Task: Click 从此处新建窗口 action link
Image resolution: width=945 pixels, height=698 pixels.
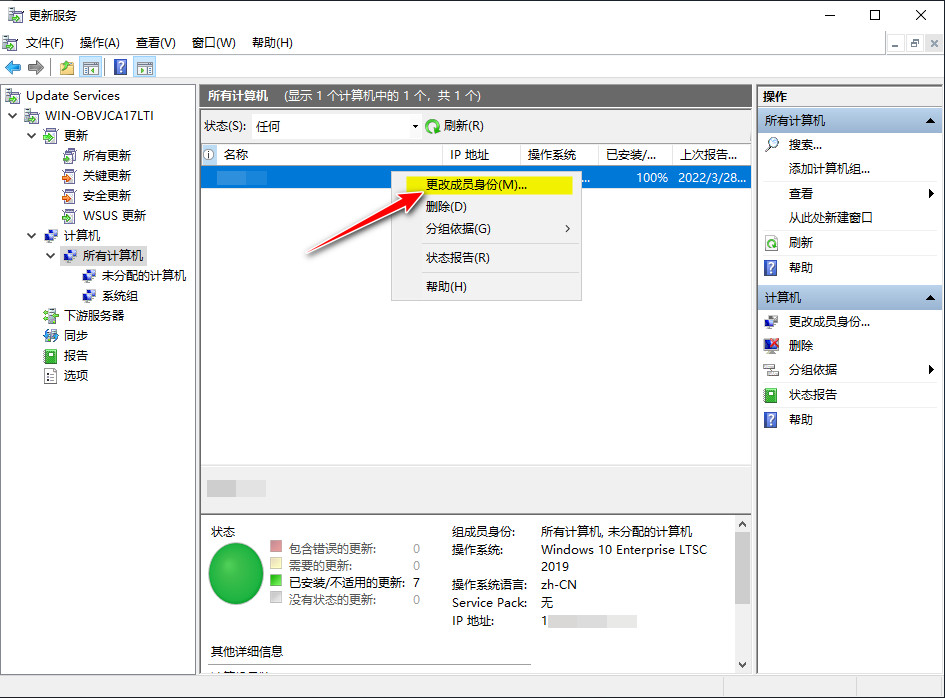Action: (x=830, y=218)
